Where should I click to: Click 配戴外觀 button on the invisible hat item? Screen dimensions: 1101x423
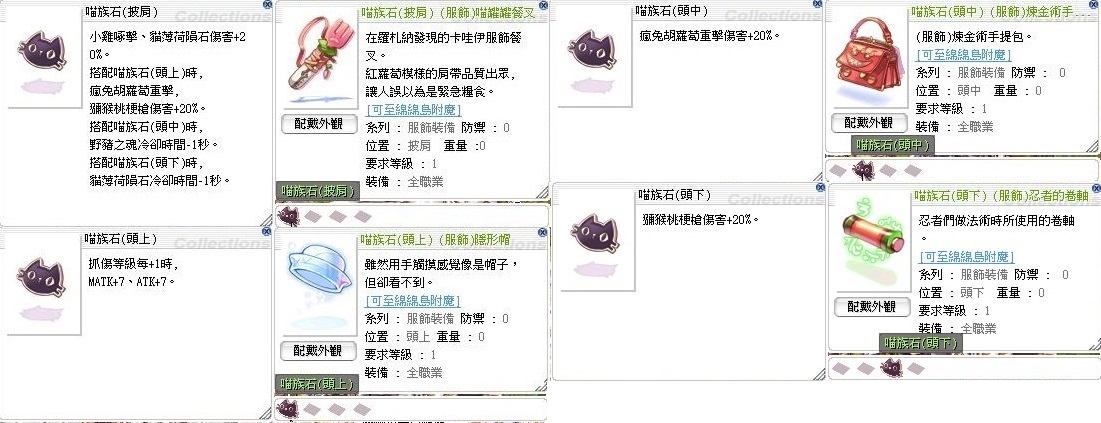click(318, 351)
